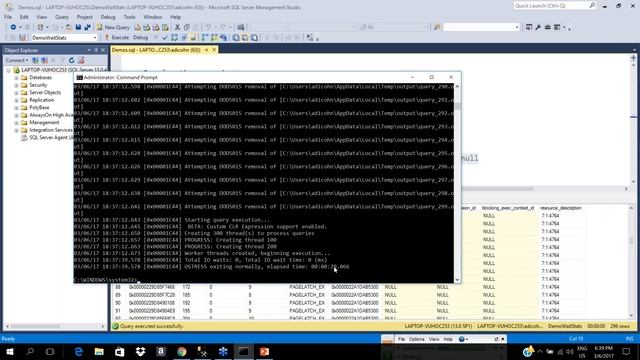Open Dropbox from taskbar

tap(140, 351)
